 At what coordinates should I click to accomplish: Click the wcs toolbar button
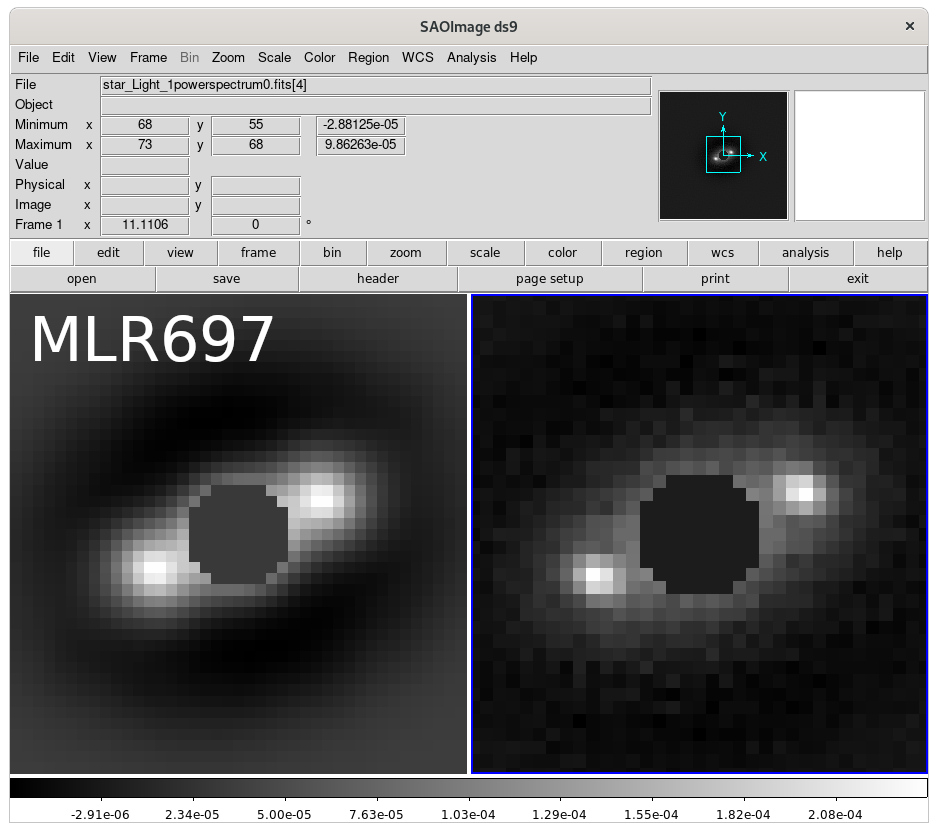[x=724, y=252]
